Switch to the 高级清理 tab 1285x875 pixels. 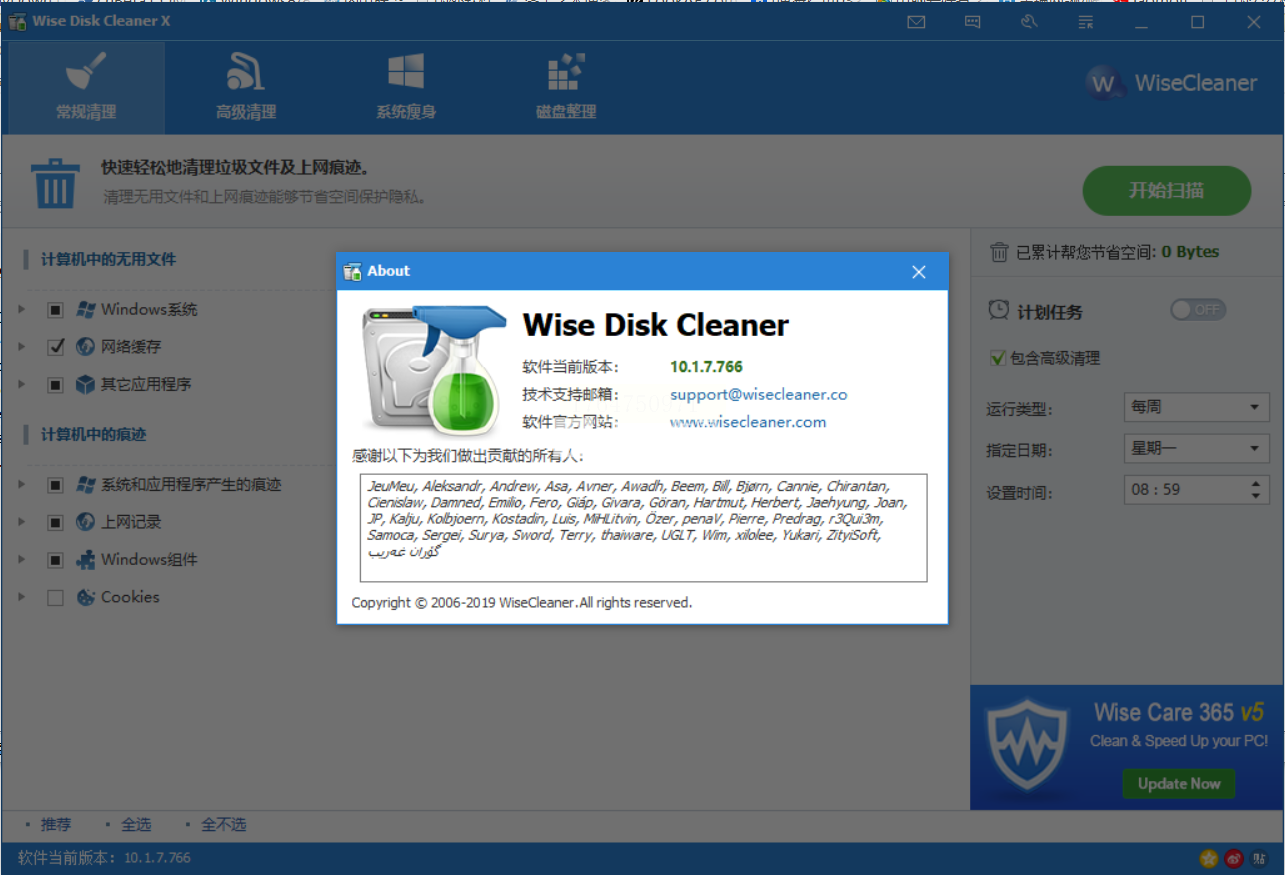click(246, 87)
